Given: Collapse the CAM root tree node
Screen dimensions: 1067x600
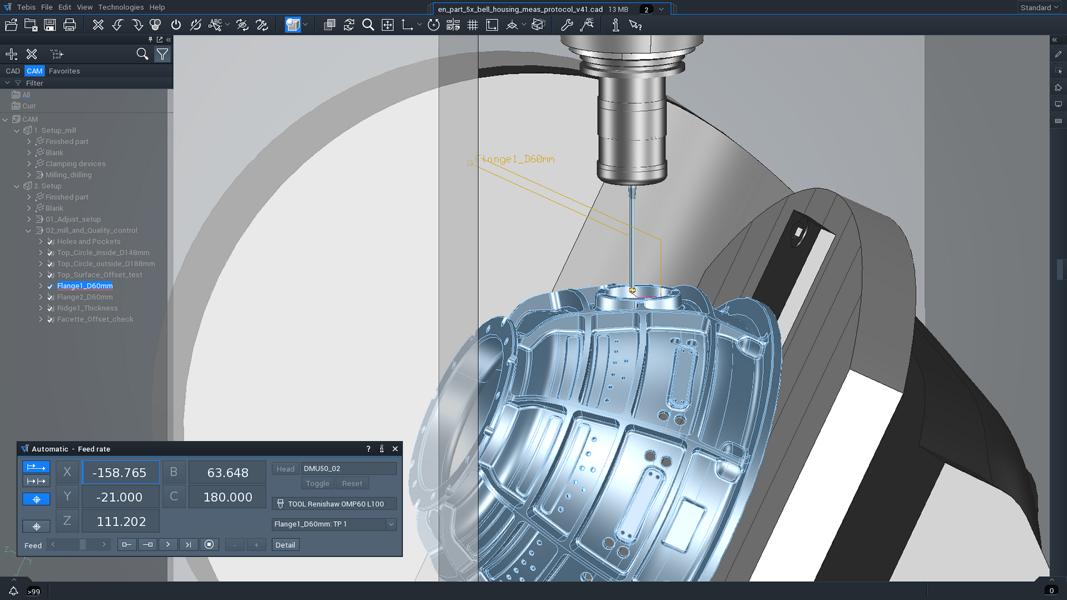Looking at the screenshot, I should 5,119.
